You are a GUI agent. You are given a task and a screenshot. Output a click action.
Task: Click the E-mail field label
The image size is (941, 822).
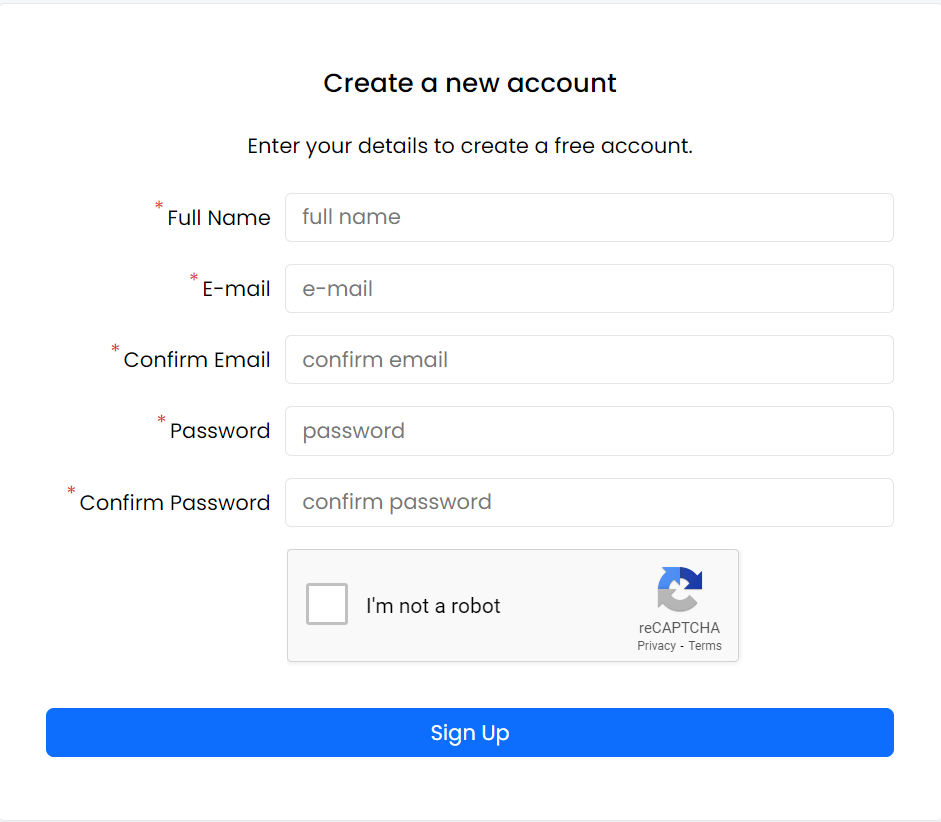pyautogui.click(x=235, y=288)
